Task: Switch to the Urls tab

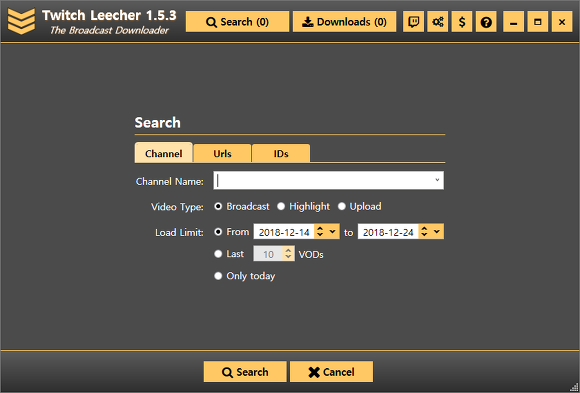Action: [x=222, y=153]
